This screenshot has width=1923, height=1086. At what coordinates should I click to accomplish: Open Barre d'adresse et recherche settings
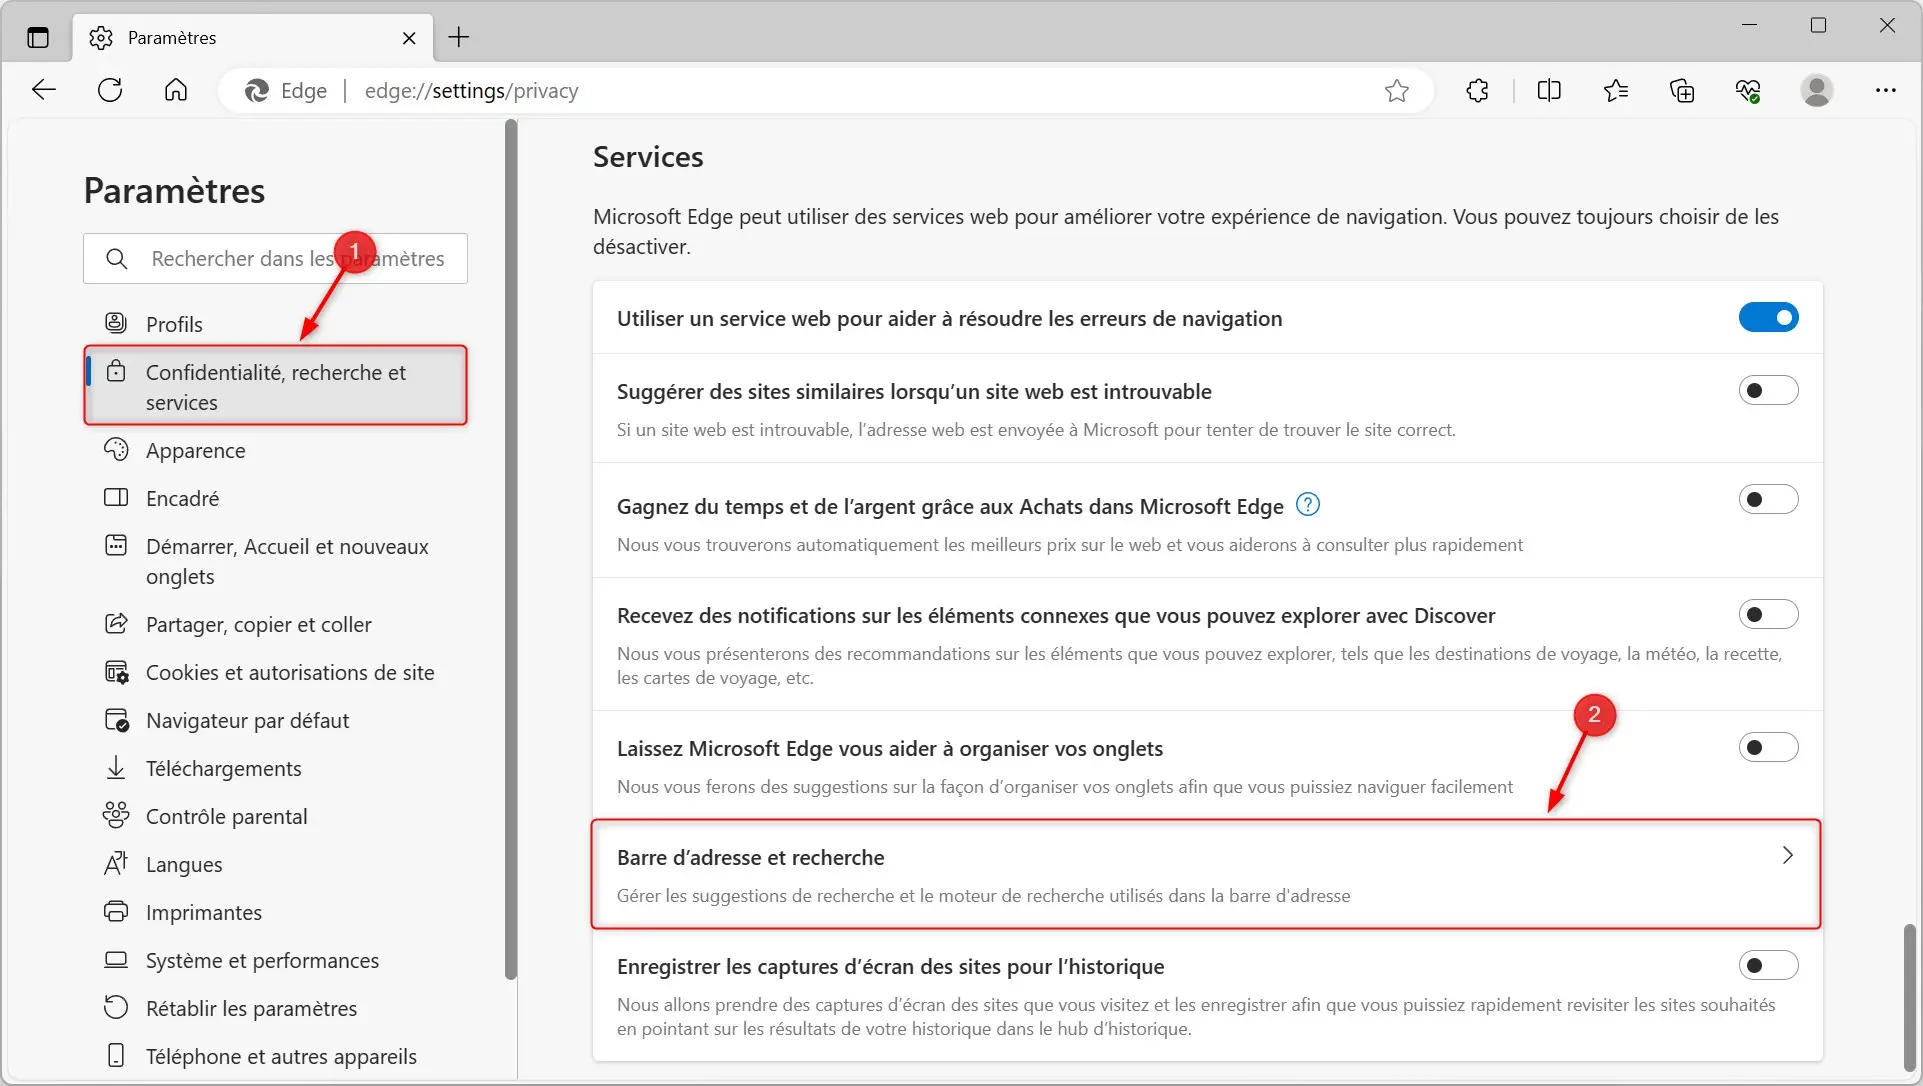tap(1206, 875)
